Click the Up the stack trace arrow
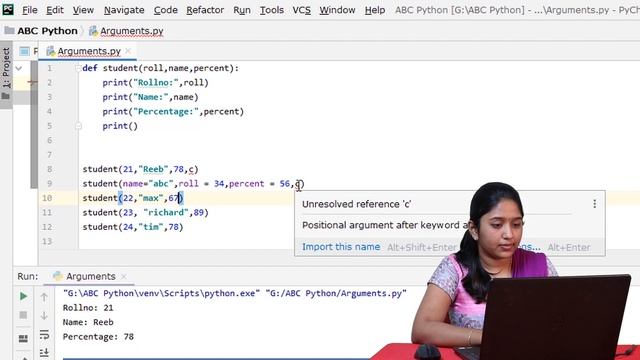Image resolution: width=640 pixels, height=360 pixels. (44, 297)
